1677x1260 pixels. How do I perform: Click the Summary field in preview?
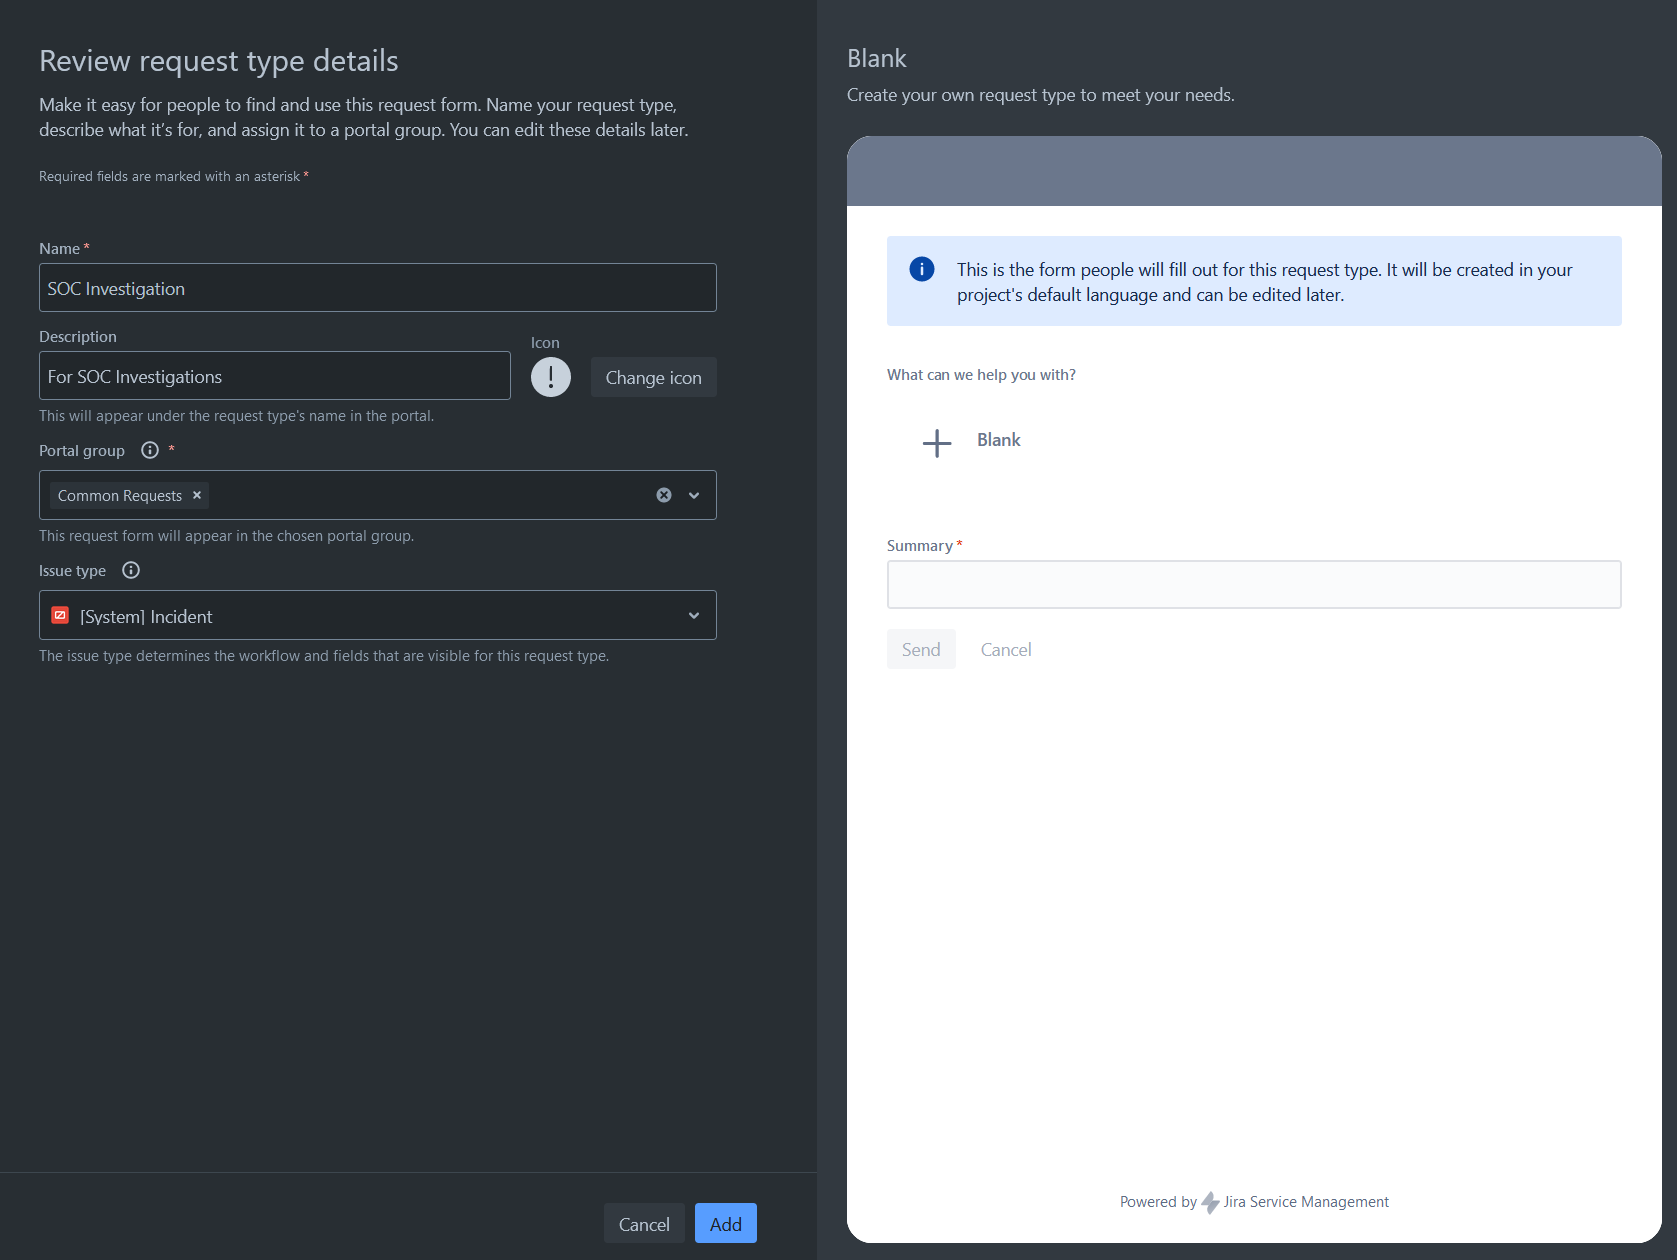1253,585
